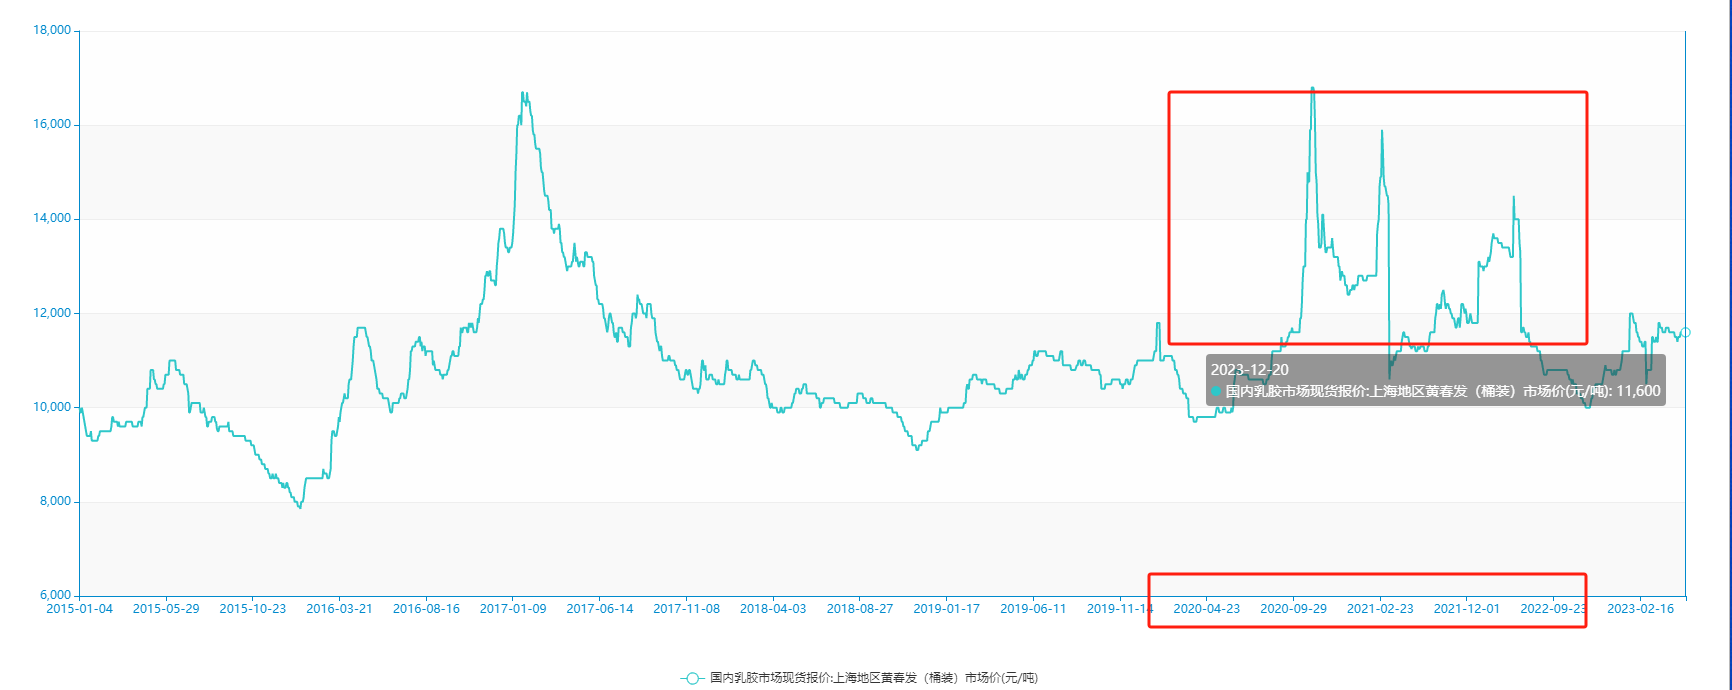Click the x-axis label 2017-11-08
The height and width of the screenshot is (690, 1732).
[686, 608]
